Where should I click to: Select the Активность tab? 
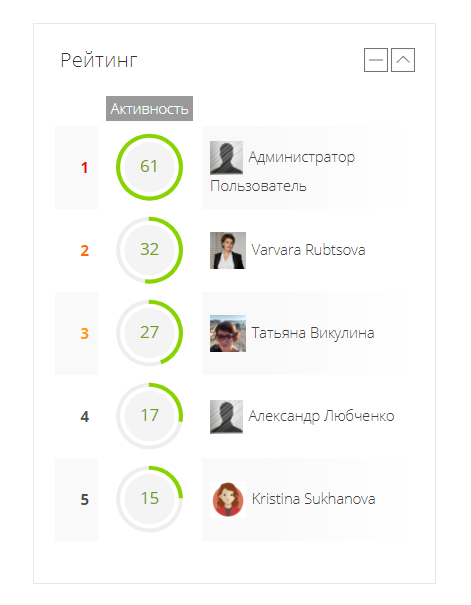point(149,109)
